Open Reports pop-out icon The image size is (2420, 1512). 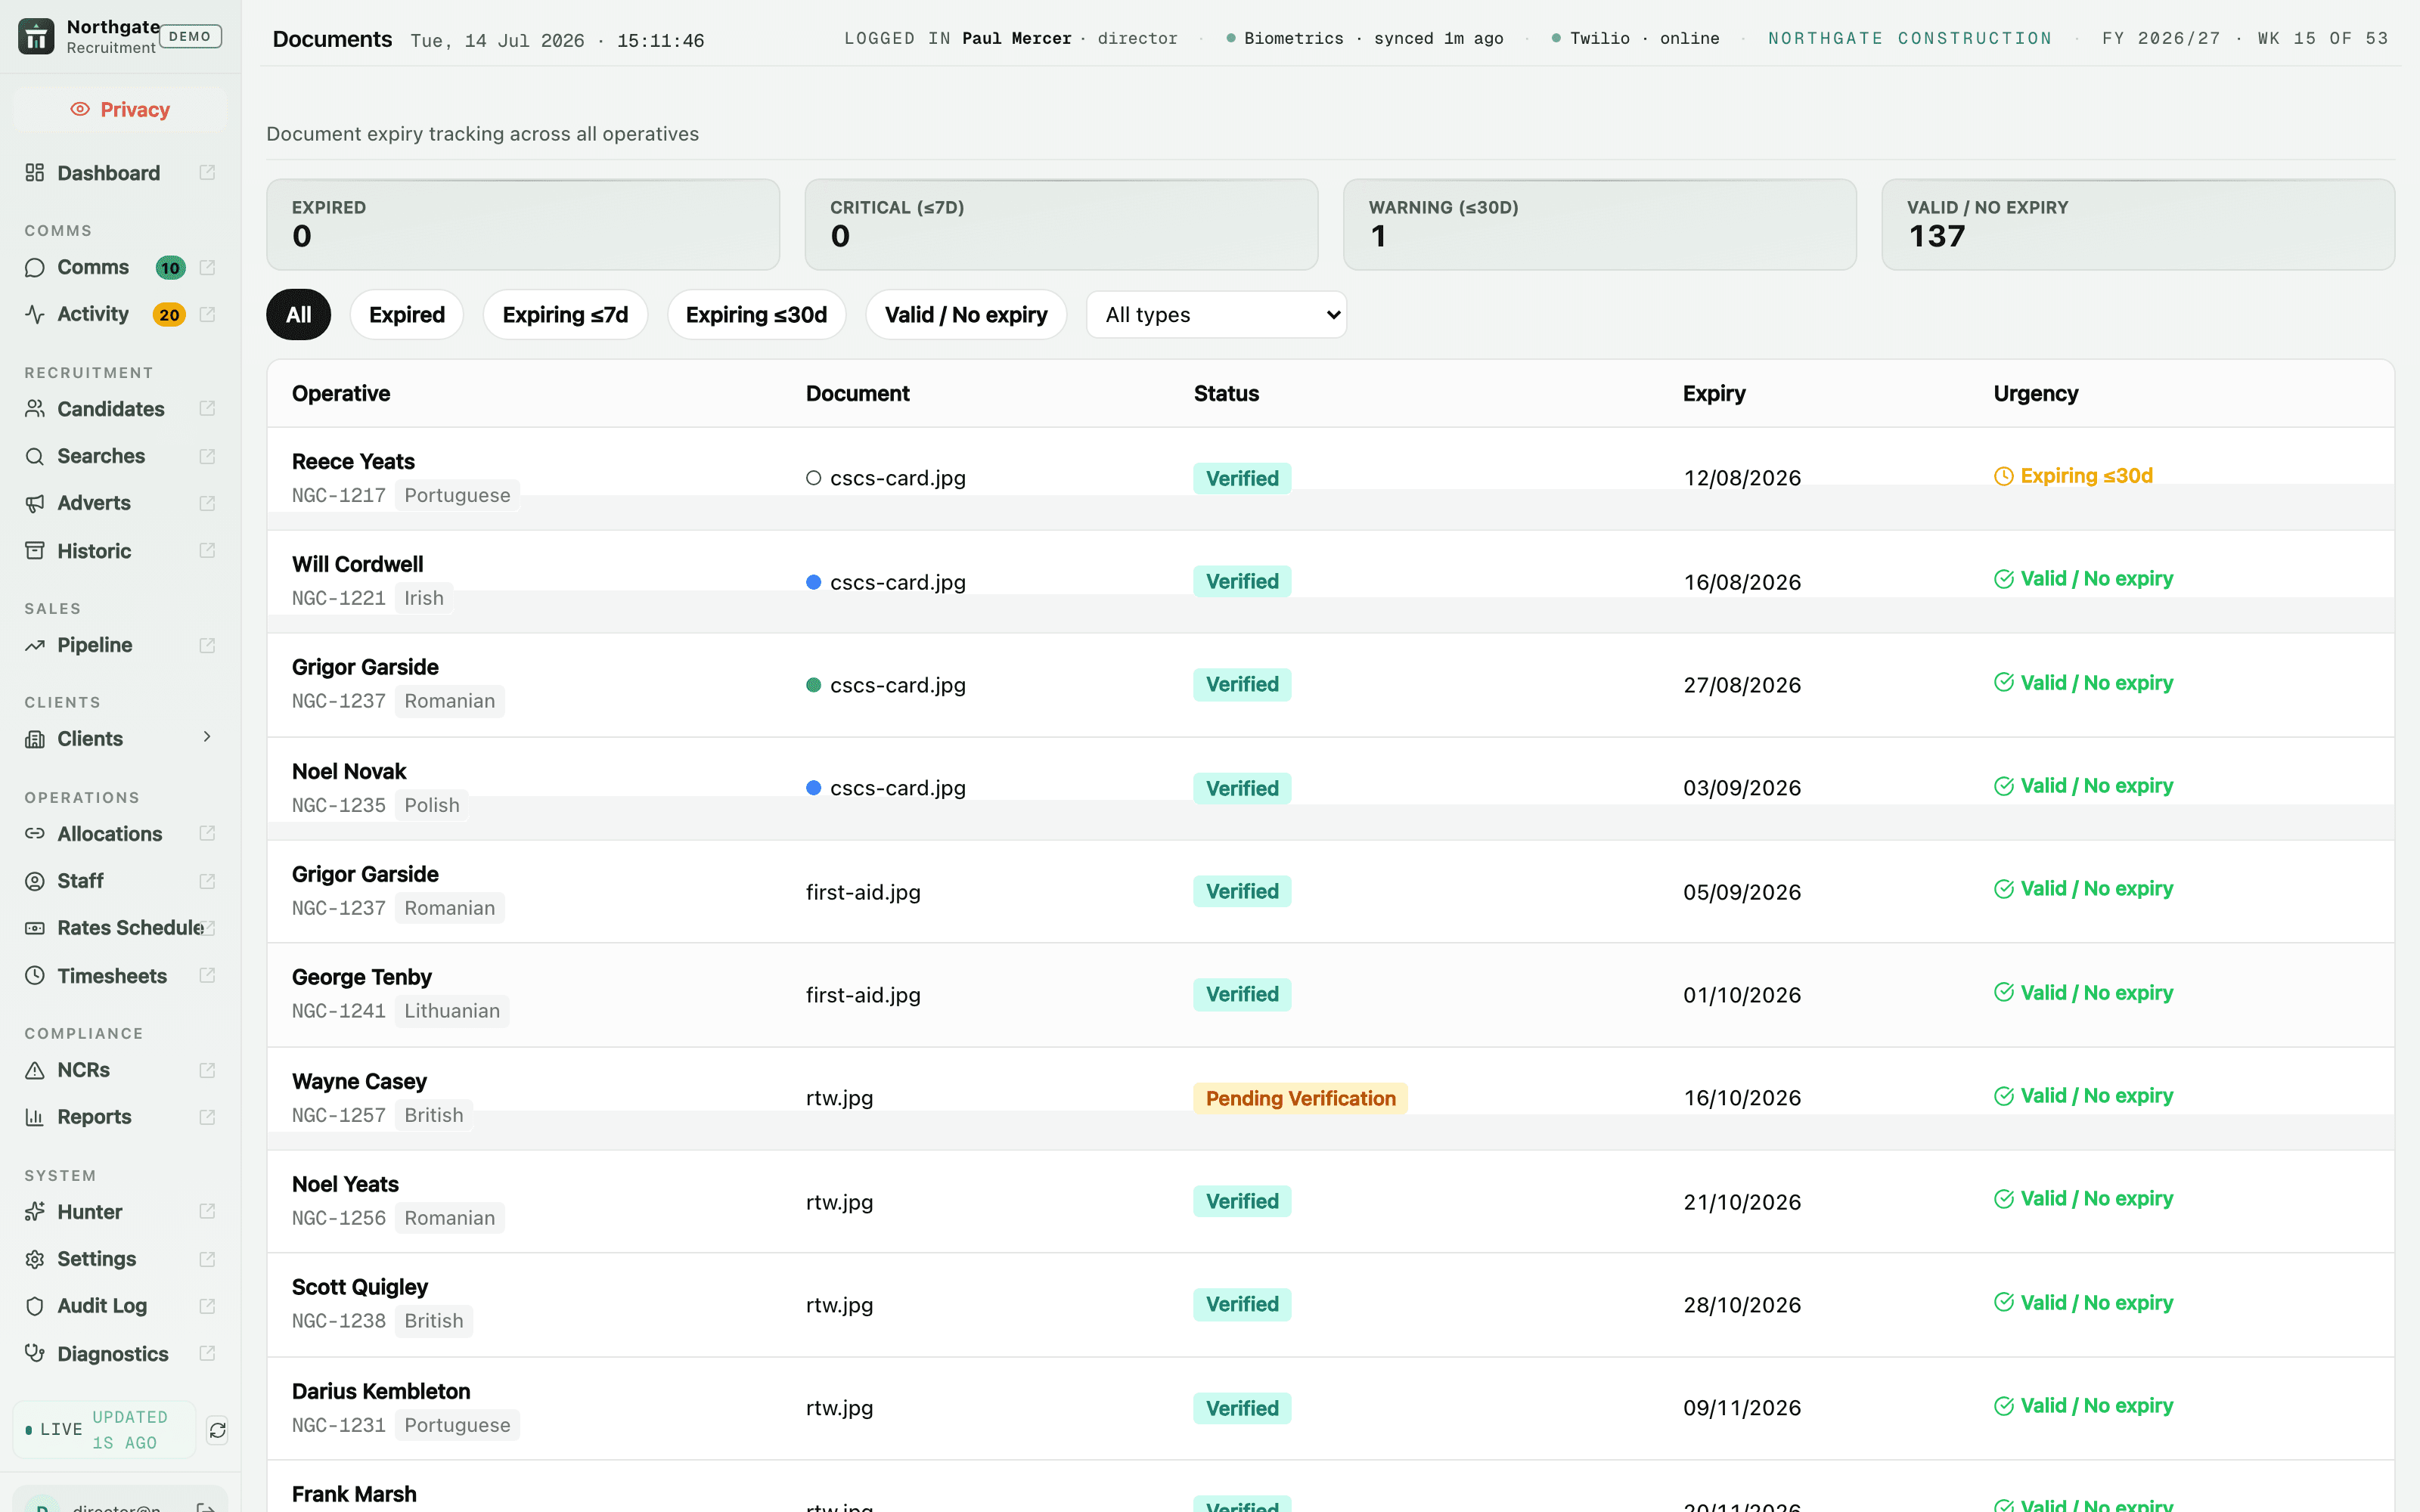point(207,1117)
